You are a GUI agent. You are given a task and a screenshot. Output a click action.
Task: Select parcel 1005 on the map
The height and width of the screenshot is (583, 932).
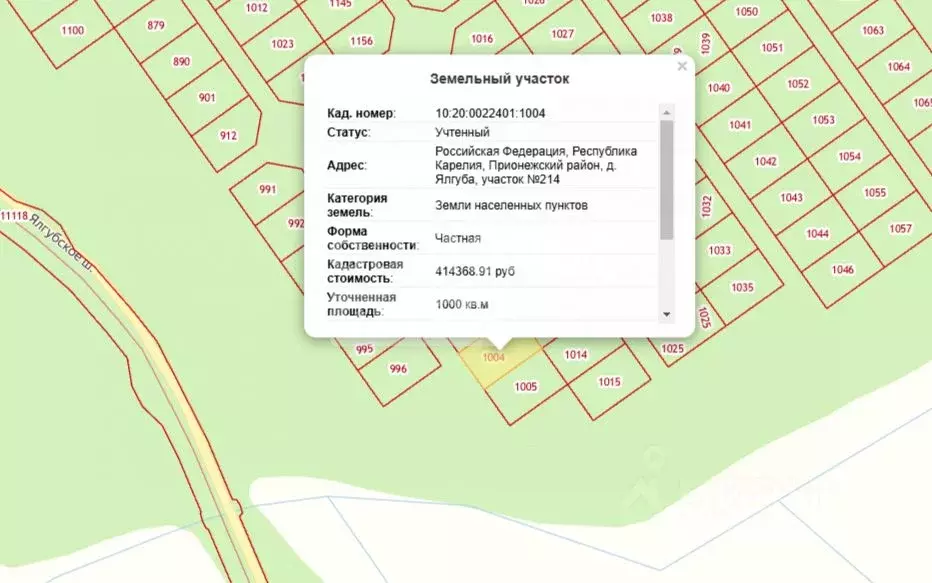coord(526,387)
